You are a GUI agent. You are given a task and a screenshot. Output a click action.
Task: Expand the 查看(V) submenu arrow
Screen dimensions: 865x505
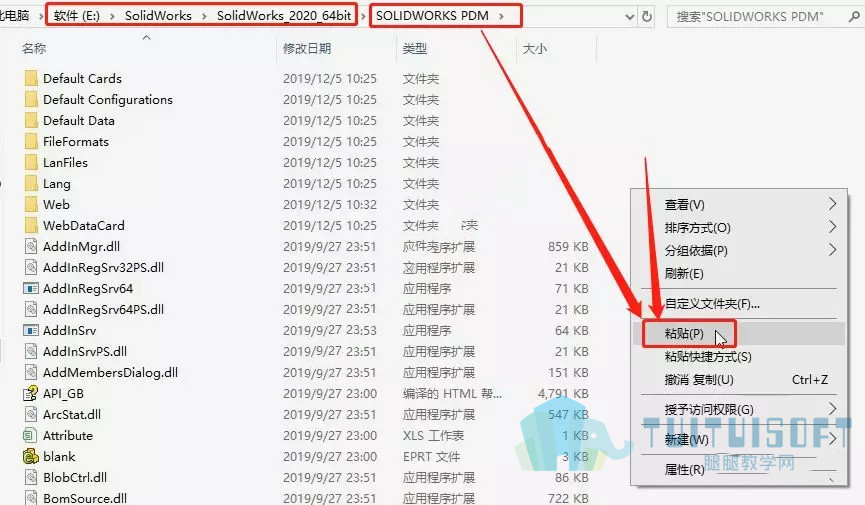832,204
